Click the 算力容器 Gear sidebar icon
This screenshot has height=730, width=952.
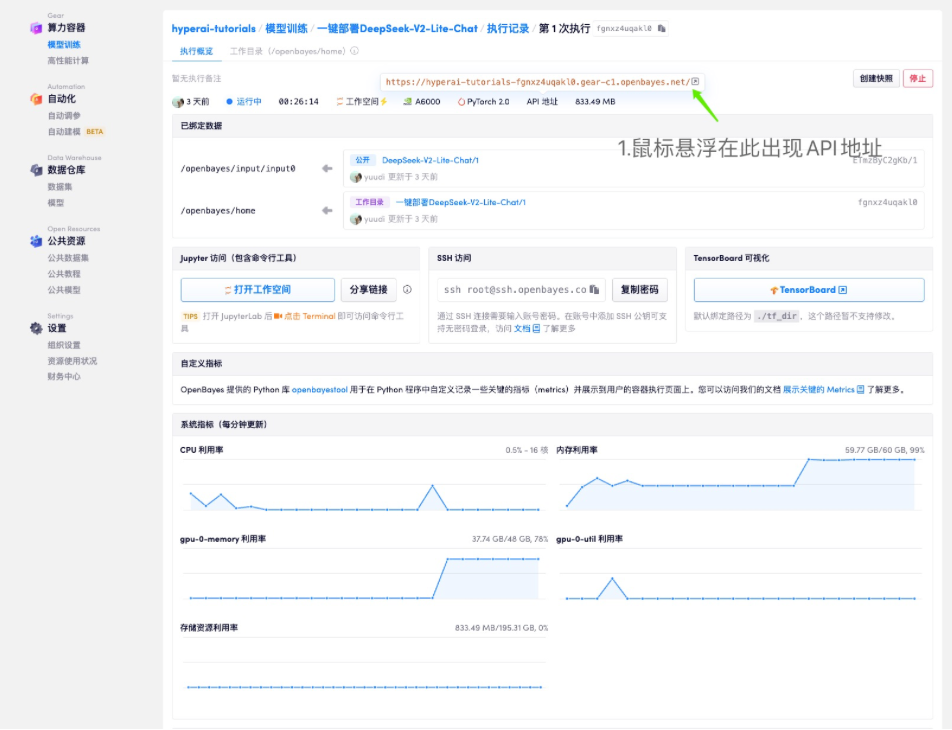coord(36,27)
